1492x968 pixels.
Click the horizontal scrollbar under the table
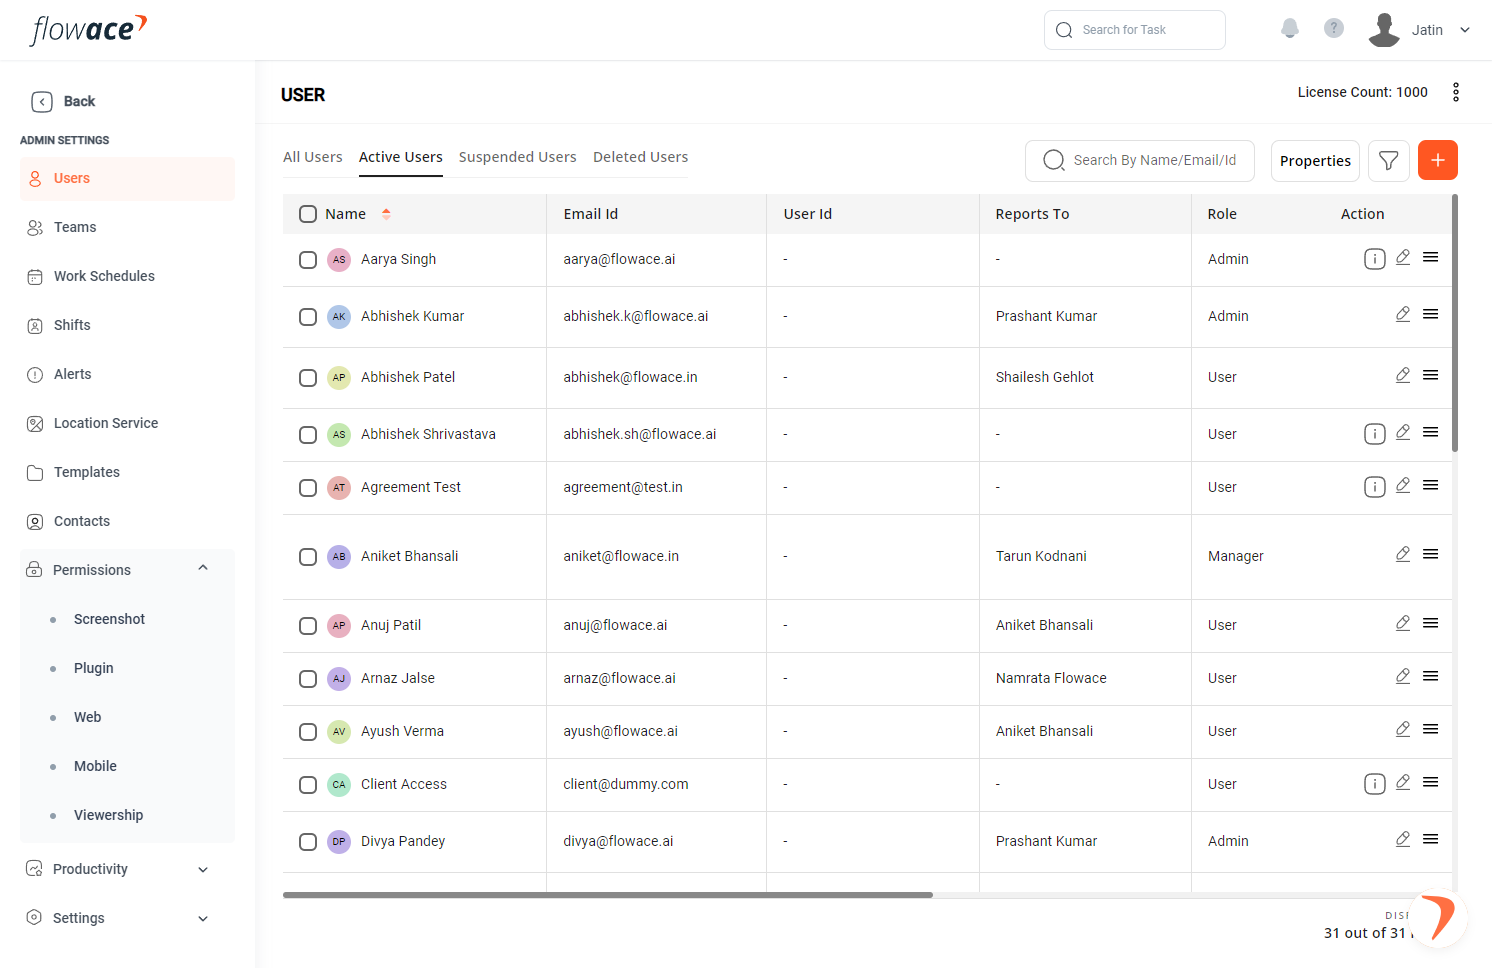(x=608, y=895)
